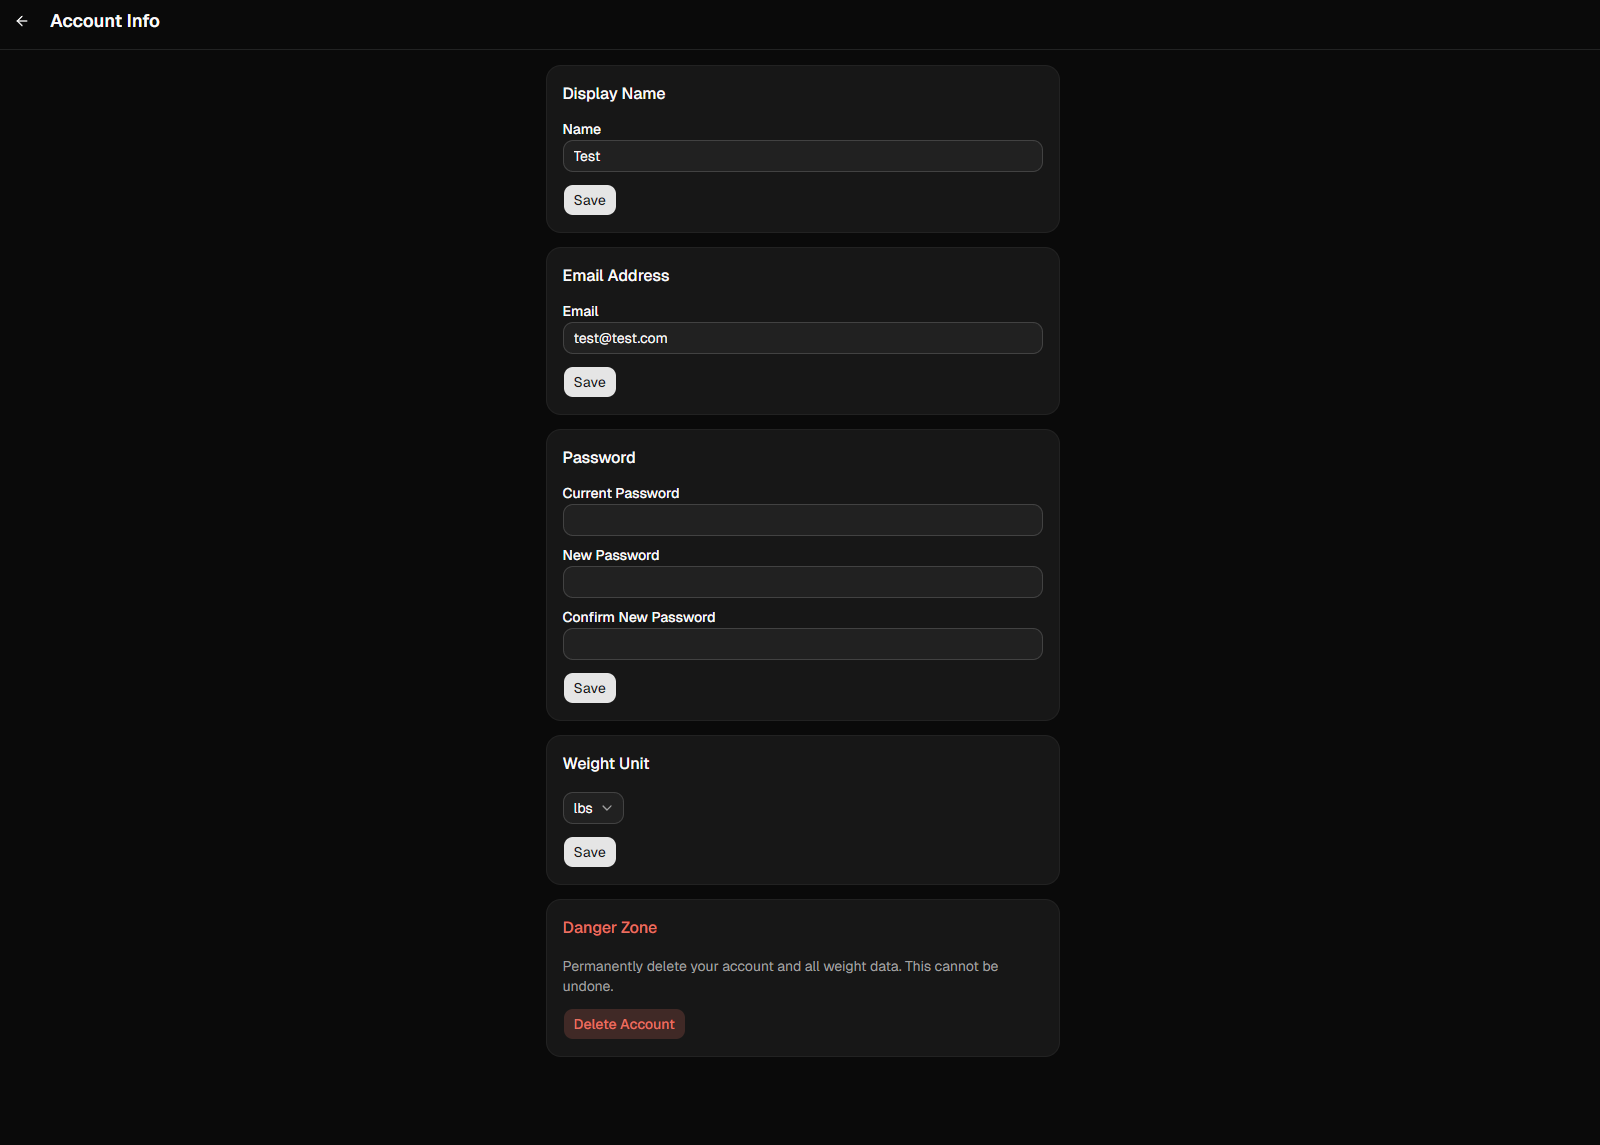Image resolution: width=1600 pixels, height=1145 pixels.
Task: Select the Current Password input box
Action: tap(802, 520)
